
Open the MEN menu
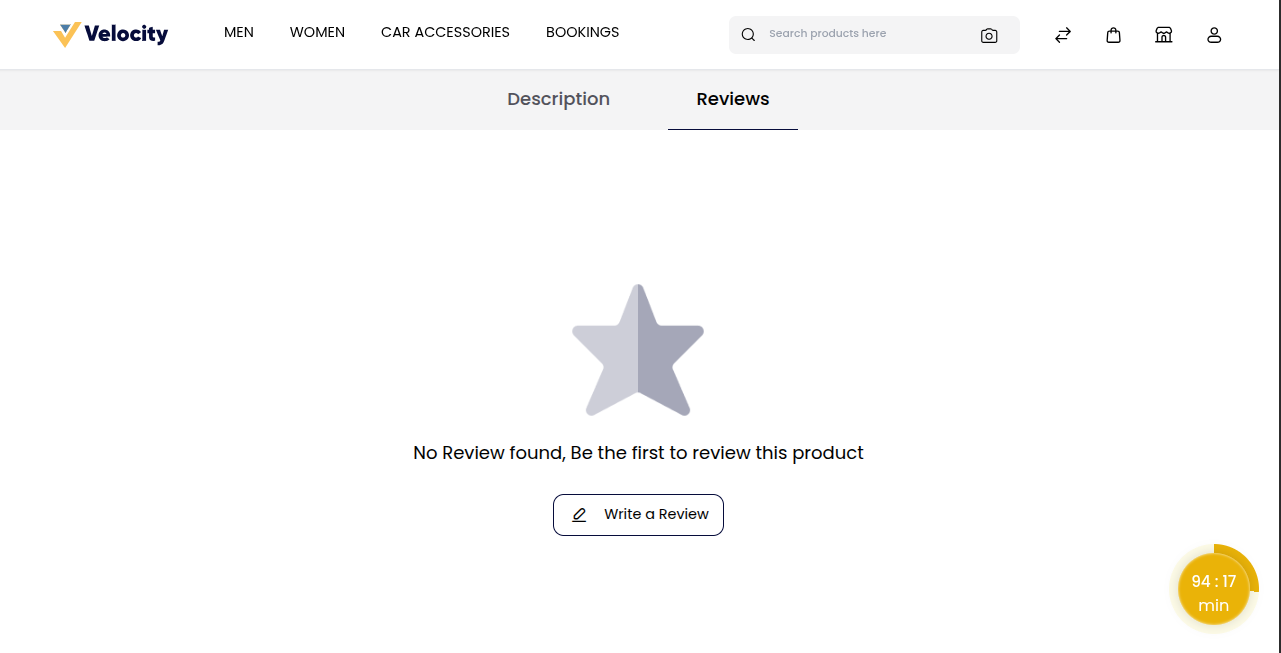click(239, 32)
